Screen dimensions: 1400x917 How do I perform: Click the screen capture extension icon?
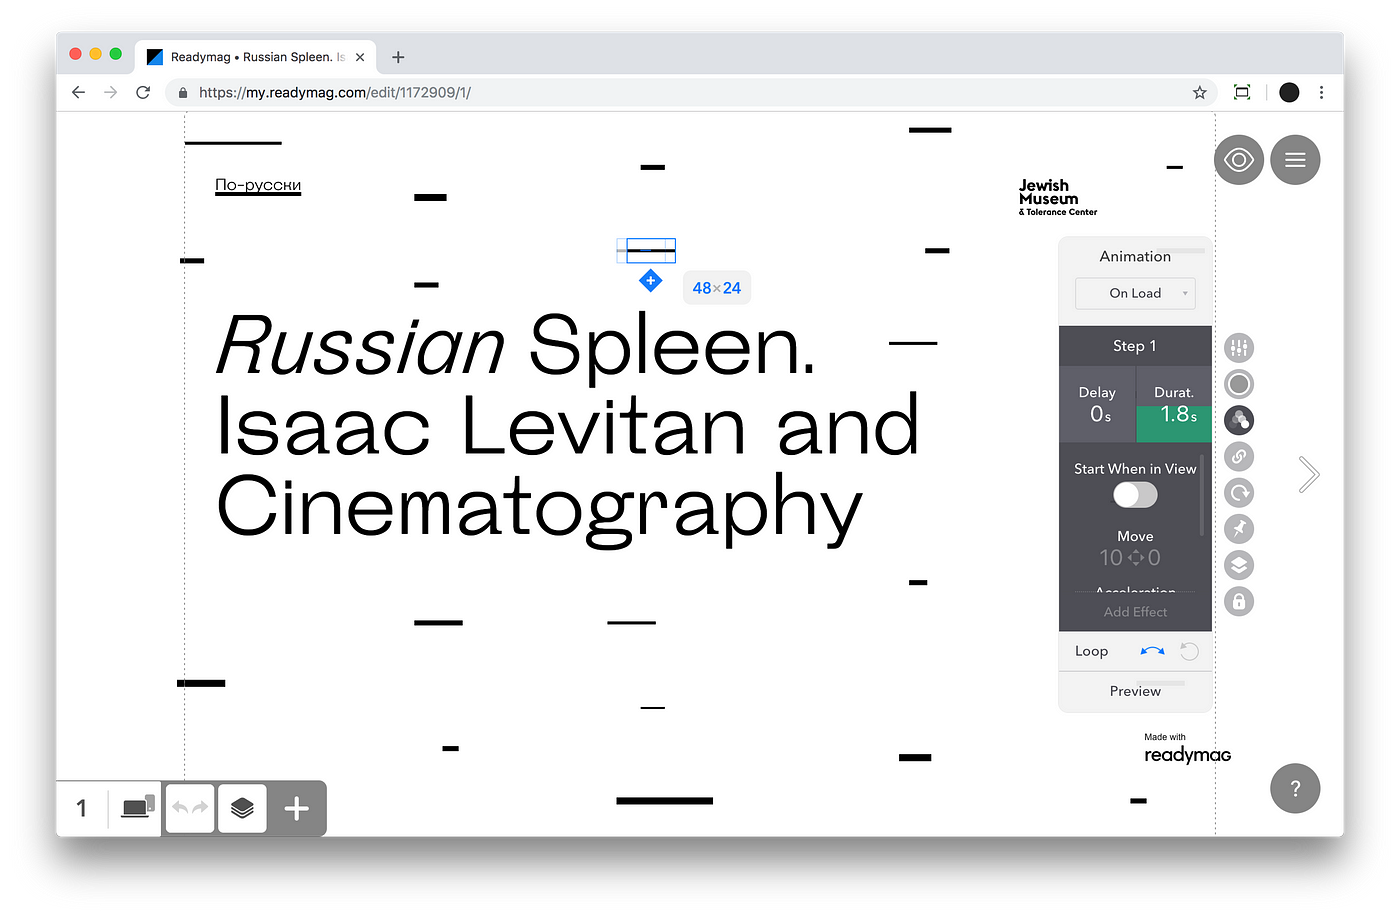(x=1242, y=92)
